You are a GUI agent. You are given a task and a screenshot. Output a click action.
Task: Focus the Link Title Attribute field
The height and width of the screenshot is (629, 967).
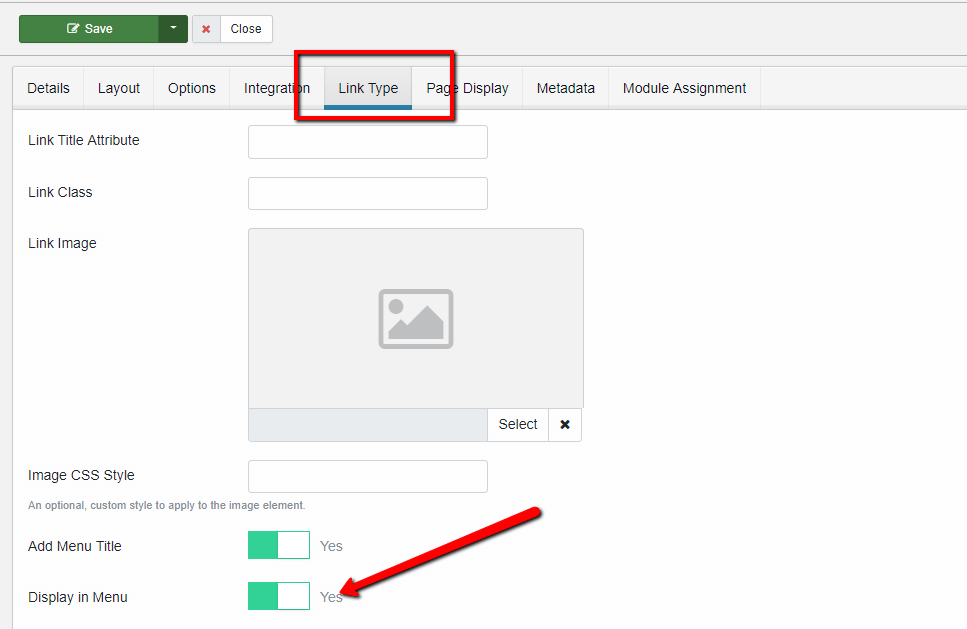tap(368, 142)
